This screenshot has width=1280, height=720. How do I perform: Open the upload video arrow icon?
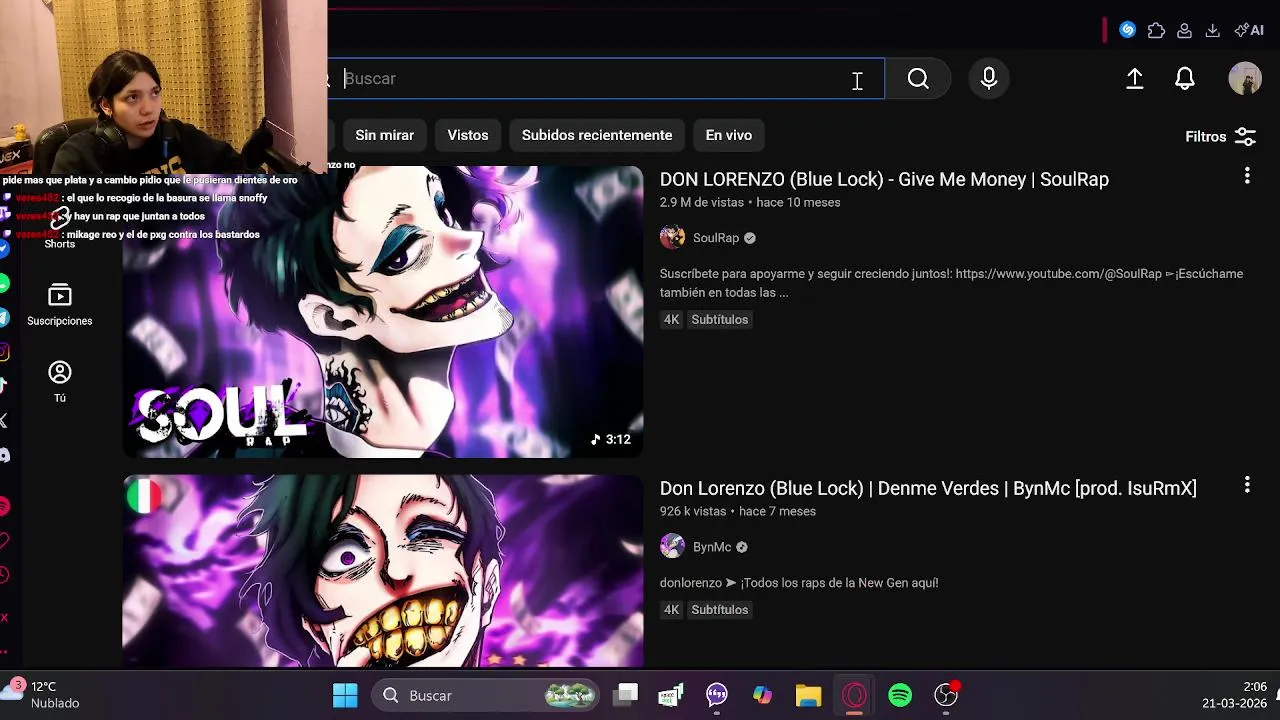(x=1135, y=79)
